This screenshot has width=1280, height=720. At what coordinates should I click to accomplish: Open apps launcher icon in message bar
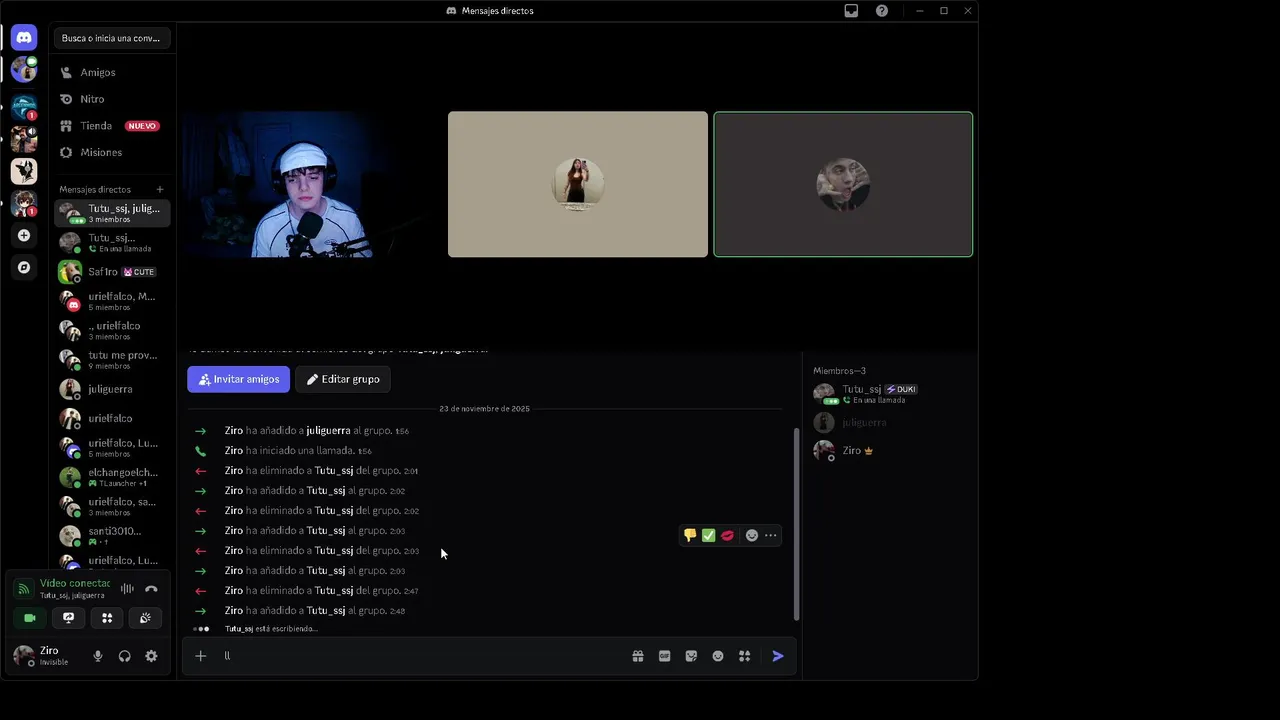click(744, 656)
